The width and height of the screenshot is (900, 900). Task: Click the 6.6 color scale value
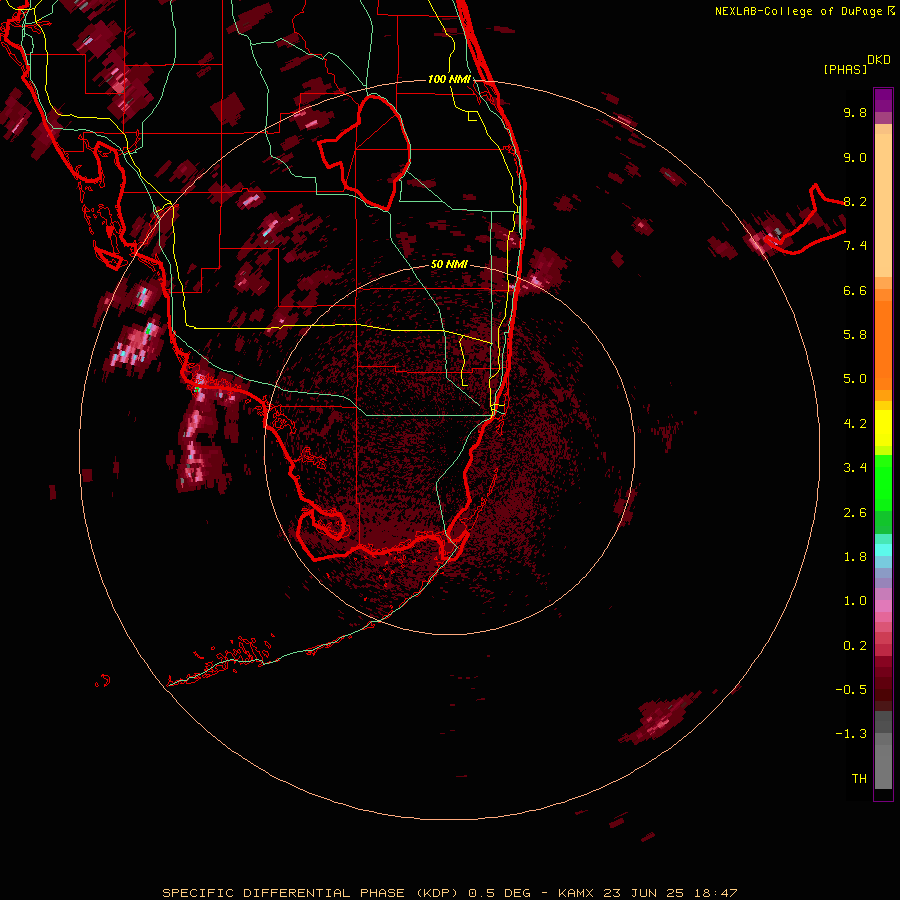coord(855,290)
